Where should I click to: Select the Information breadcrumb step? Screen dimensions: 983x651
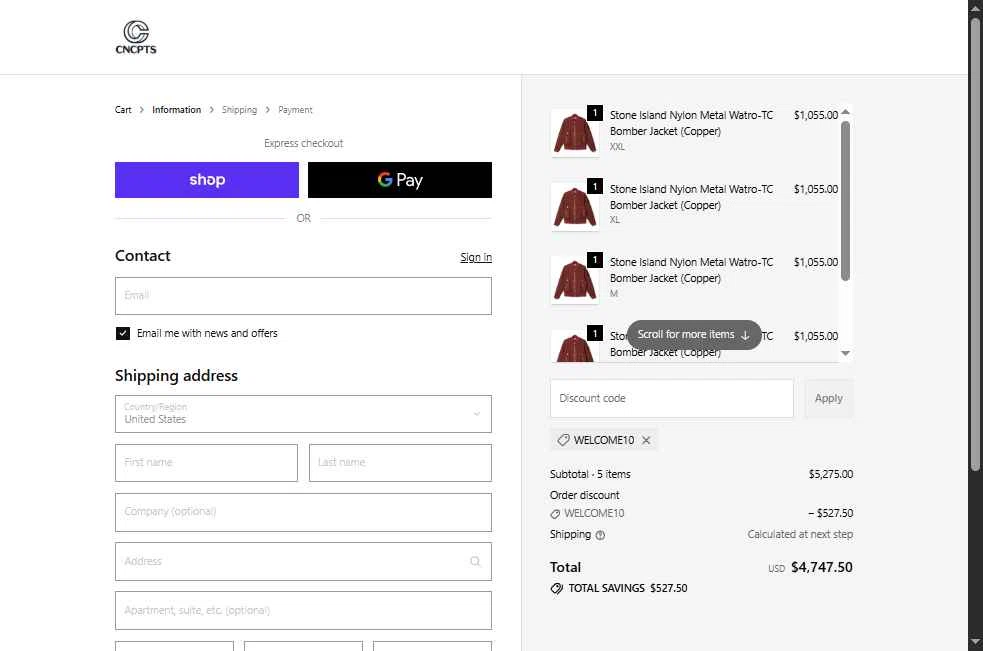click(176, 110)
